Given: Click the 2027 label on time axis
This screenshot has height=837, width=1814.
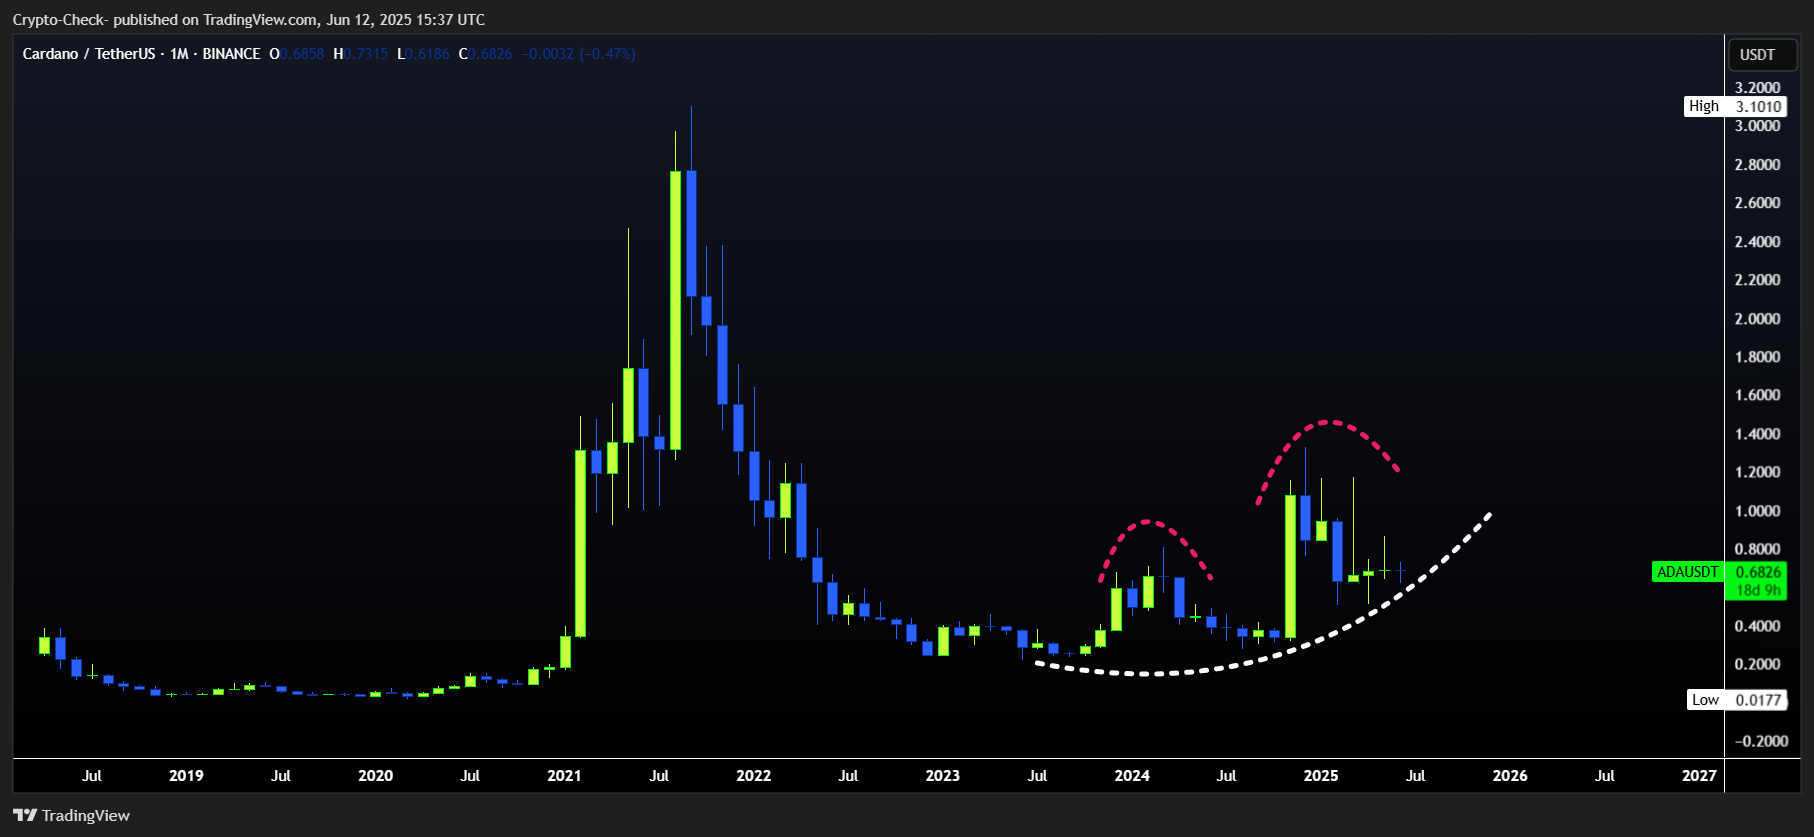Looking at the screenshot, I should [1699, 775].
